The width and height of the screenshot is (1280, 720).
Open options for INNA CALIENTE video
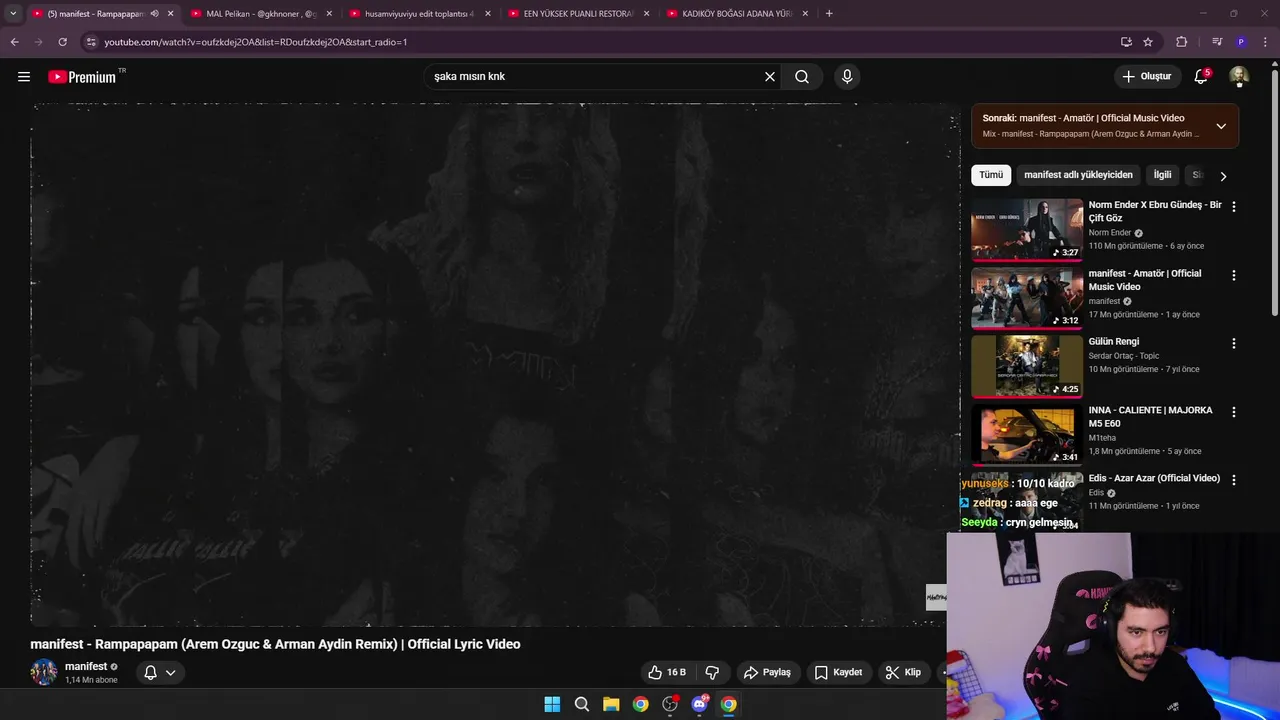click(1233, 412)
